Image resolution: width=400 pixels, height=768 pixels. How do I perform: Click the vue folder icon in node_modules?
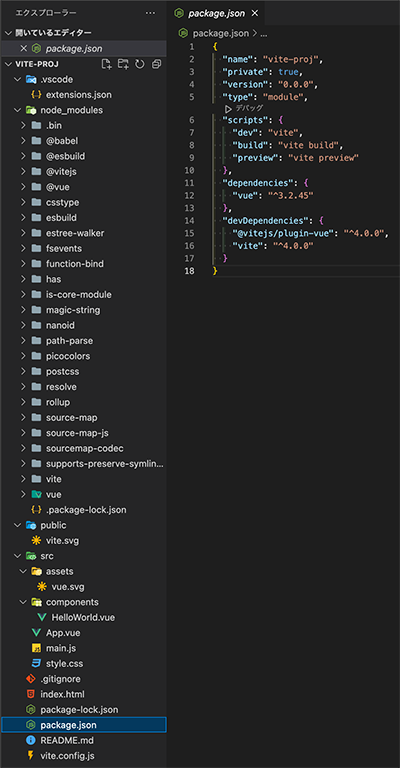(x=36, y=494)
